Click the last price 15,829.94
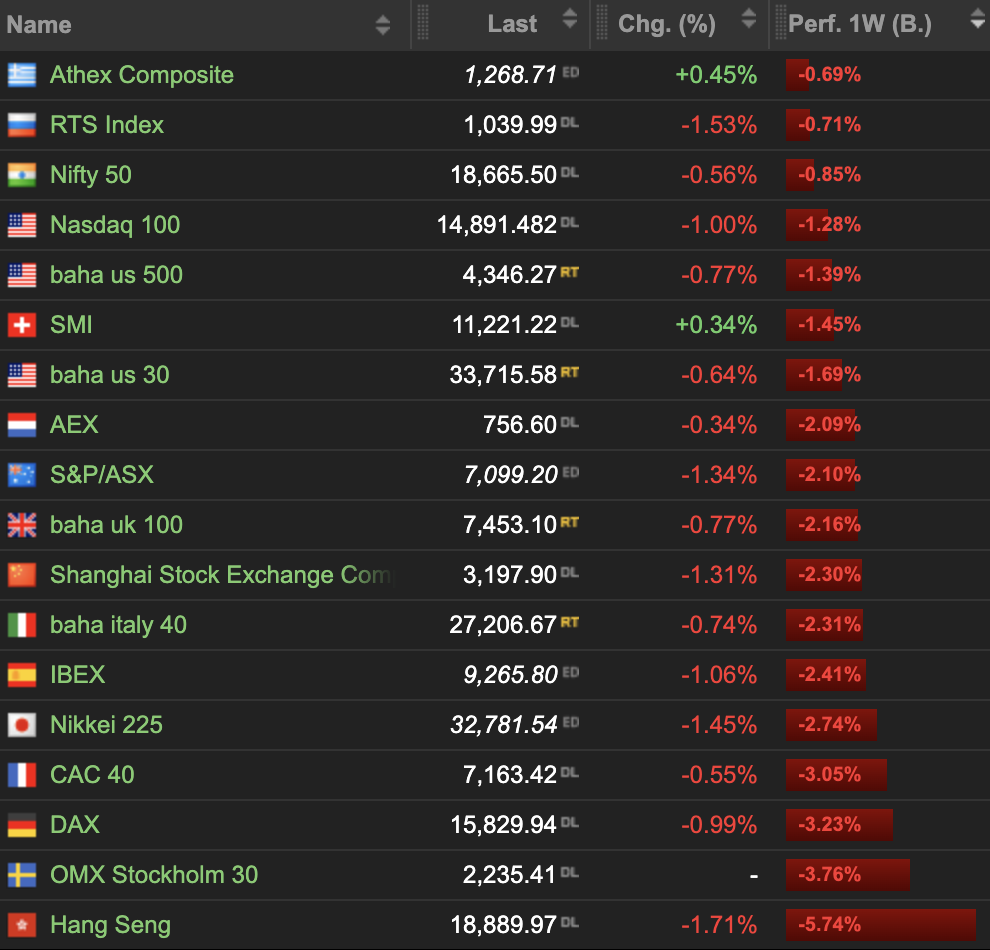This screenshot has height=950, width=990. pyautogui.click(x=503, y=825)
